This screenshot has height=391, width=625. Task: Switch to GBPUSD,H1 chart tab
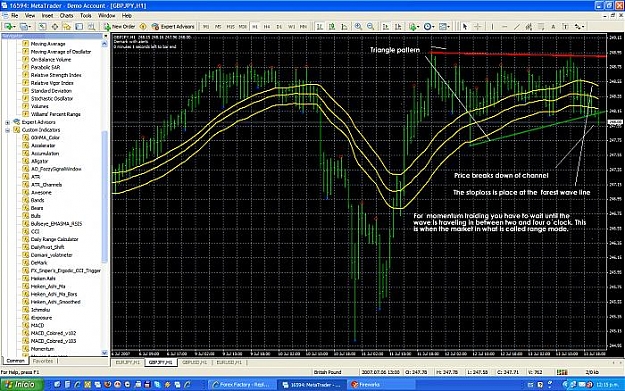pos(195,362)
